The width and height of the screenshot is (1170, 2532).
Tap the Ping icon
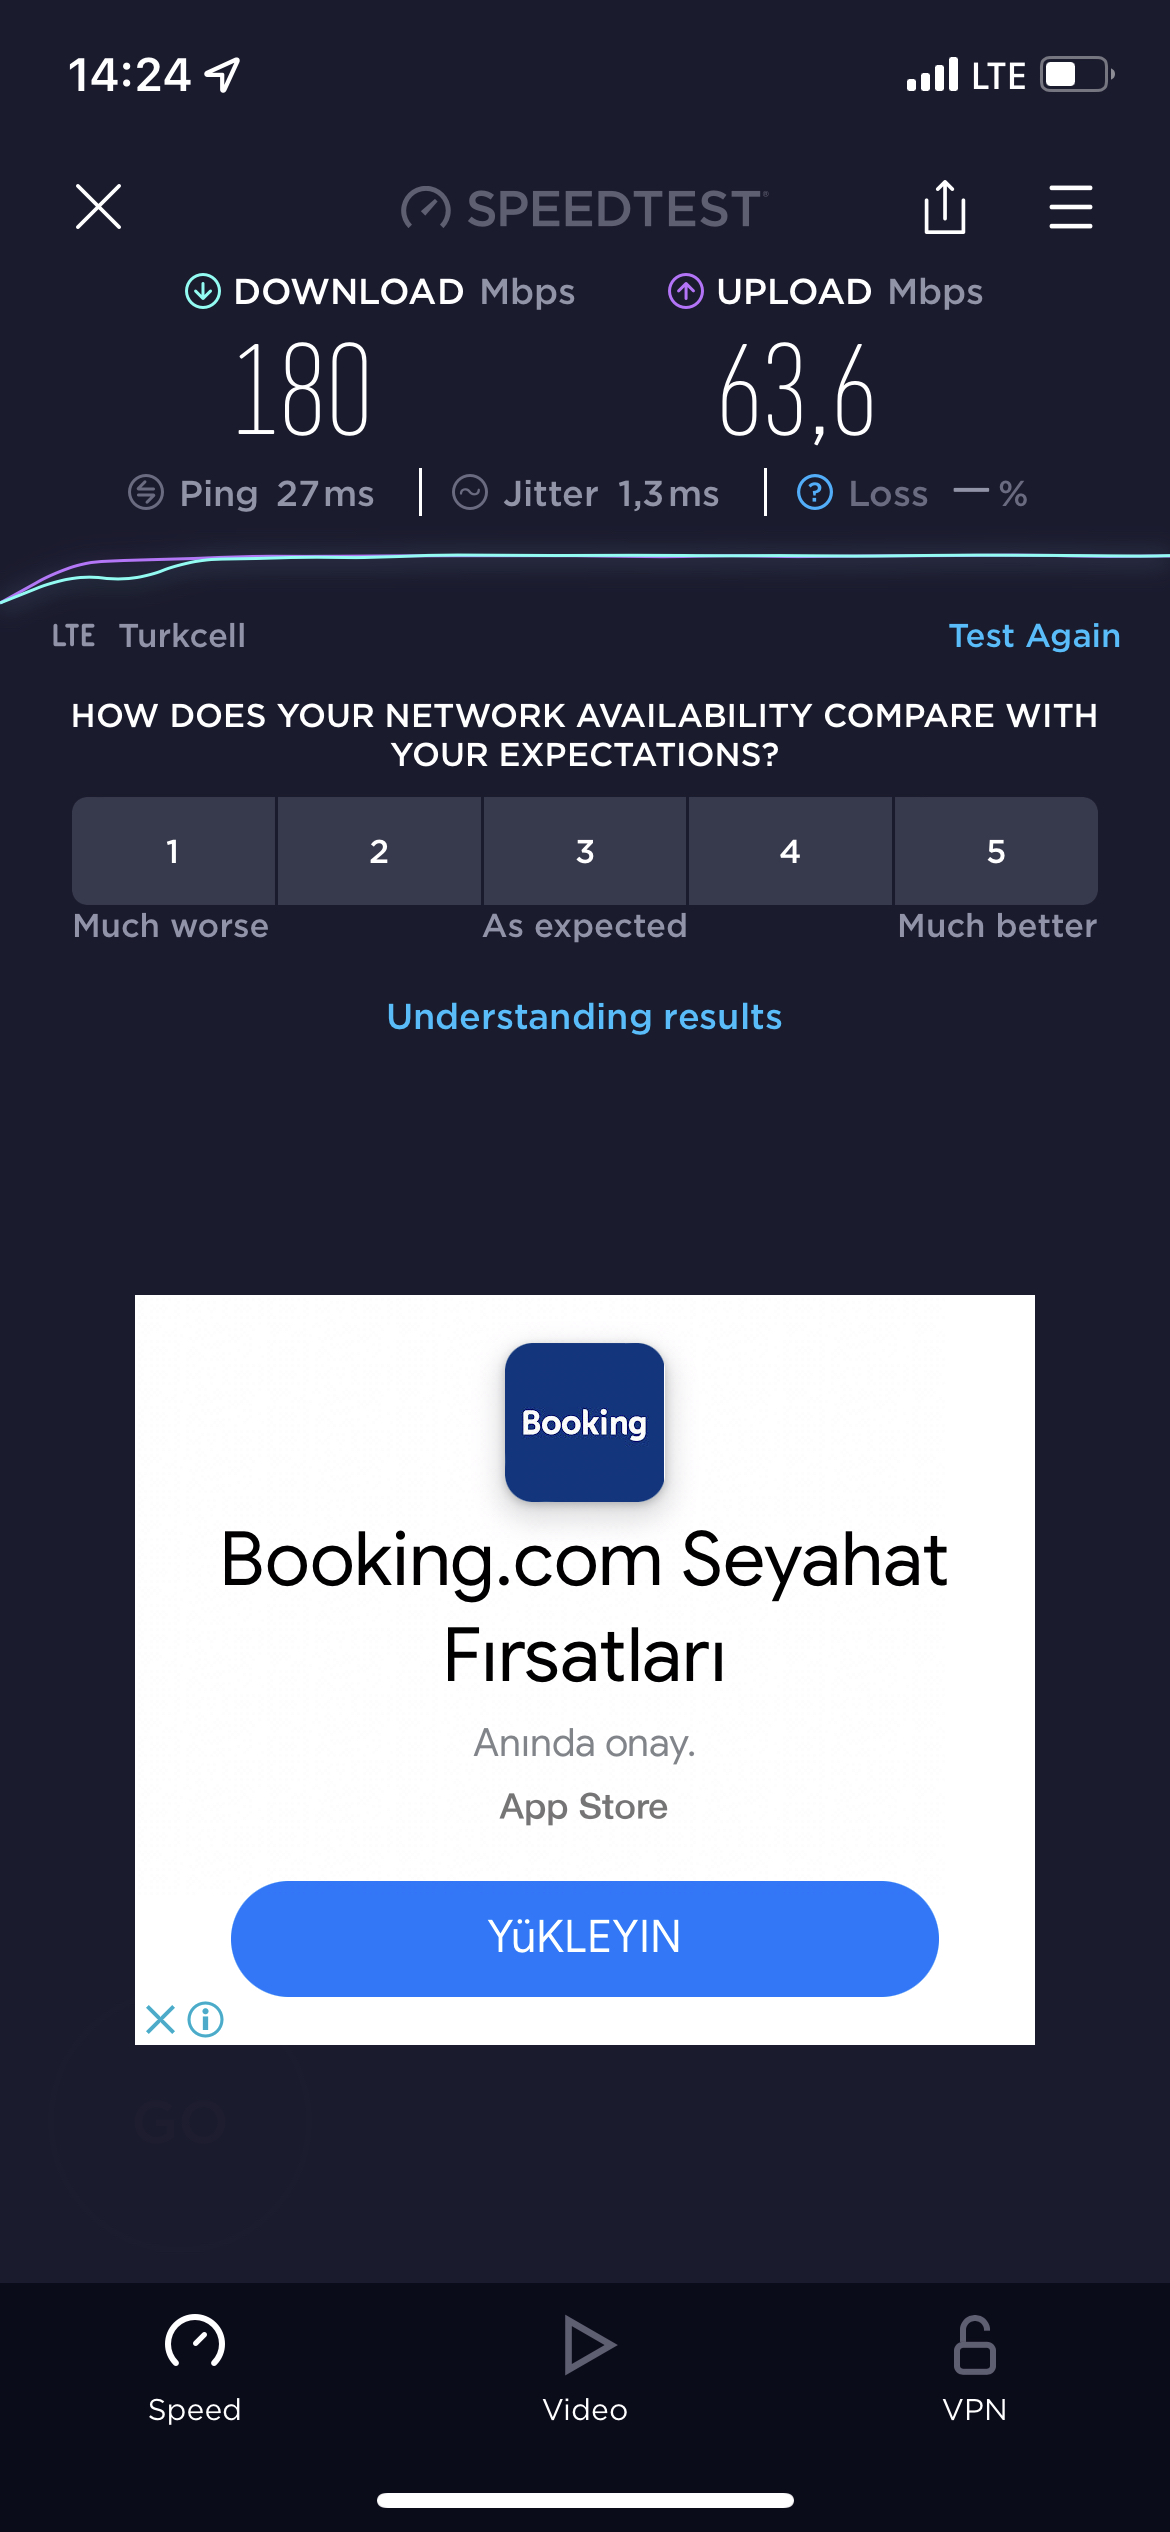[x=146, y=493]
